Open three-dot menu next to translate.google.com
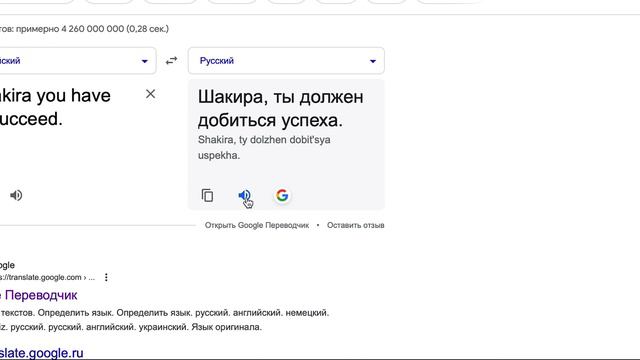The height and width of the screenshot is (360, 640). tap(106, 278)
